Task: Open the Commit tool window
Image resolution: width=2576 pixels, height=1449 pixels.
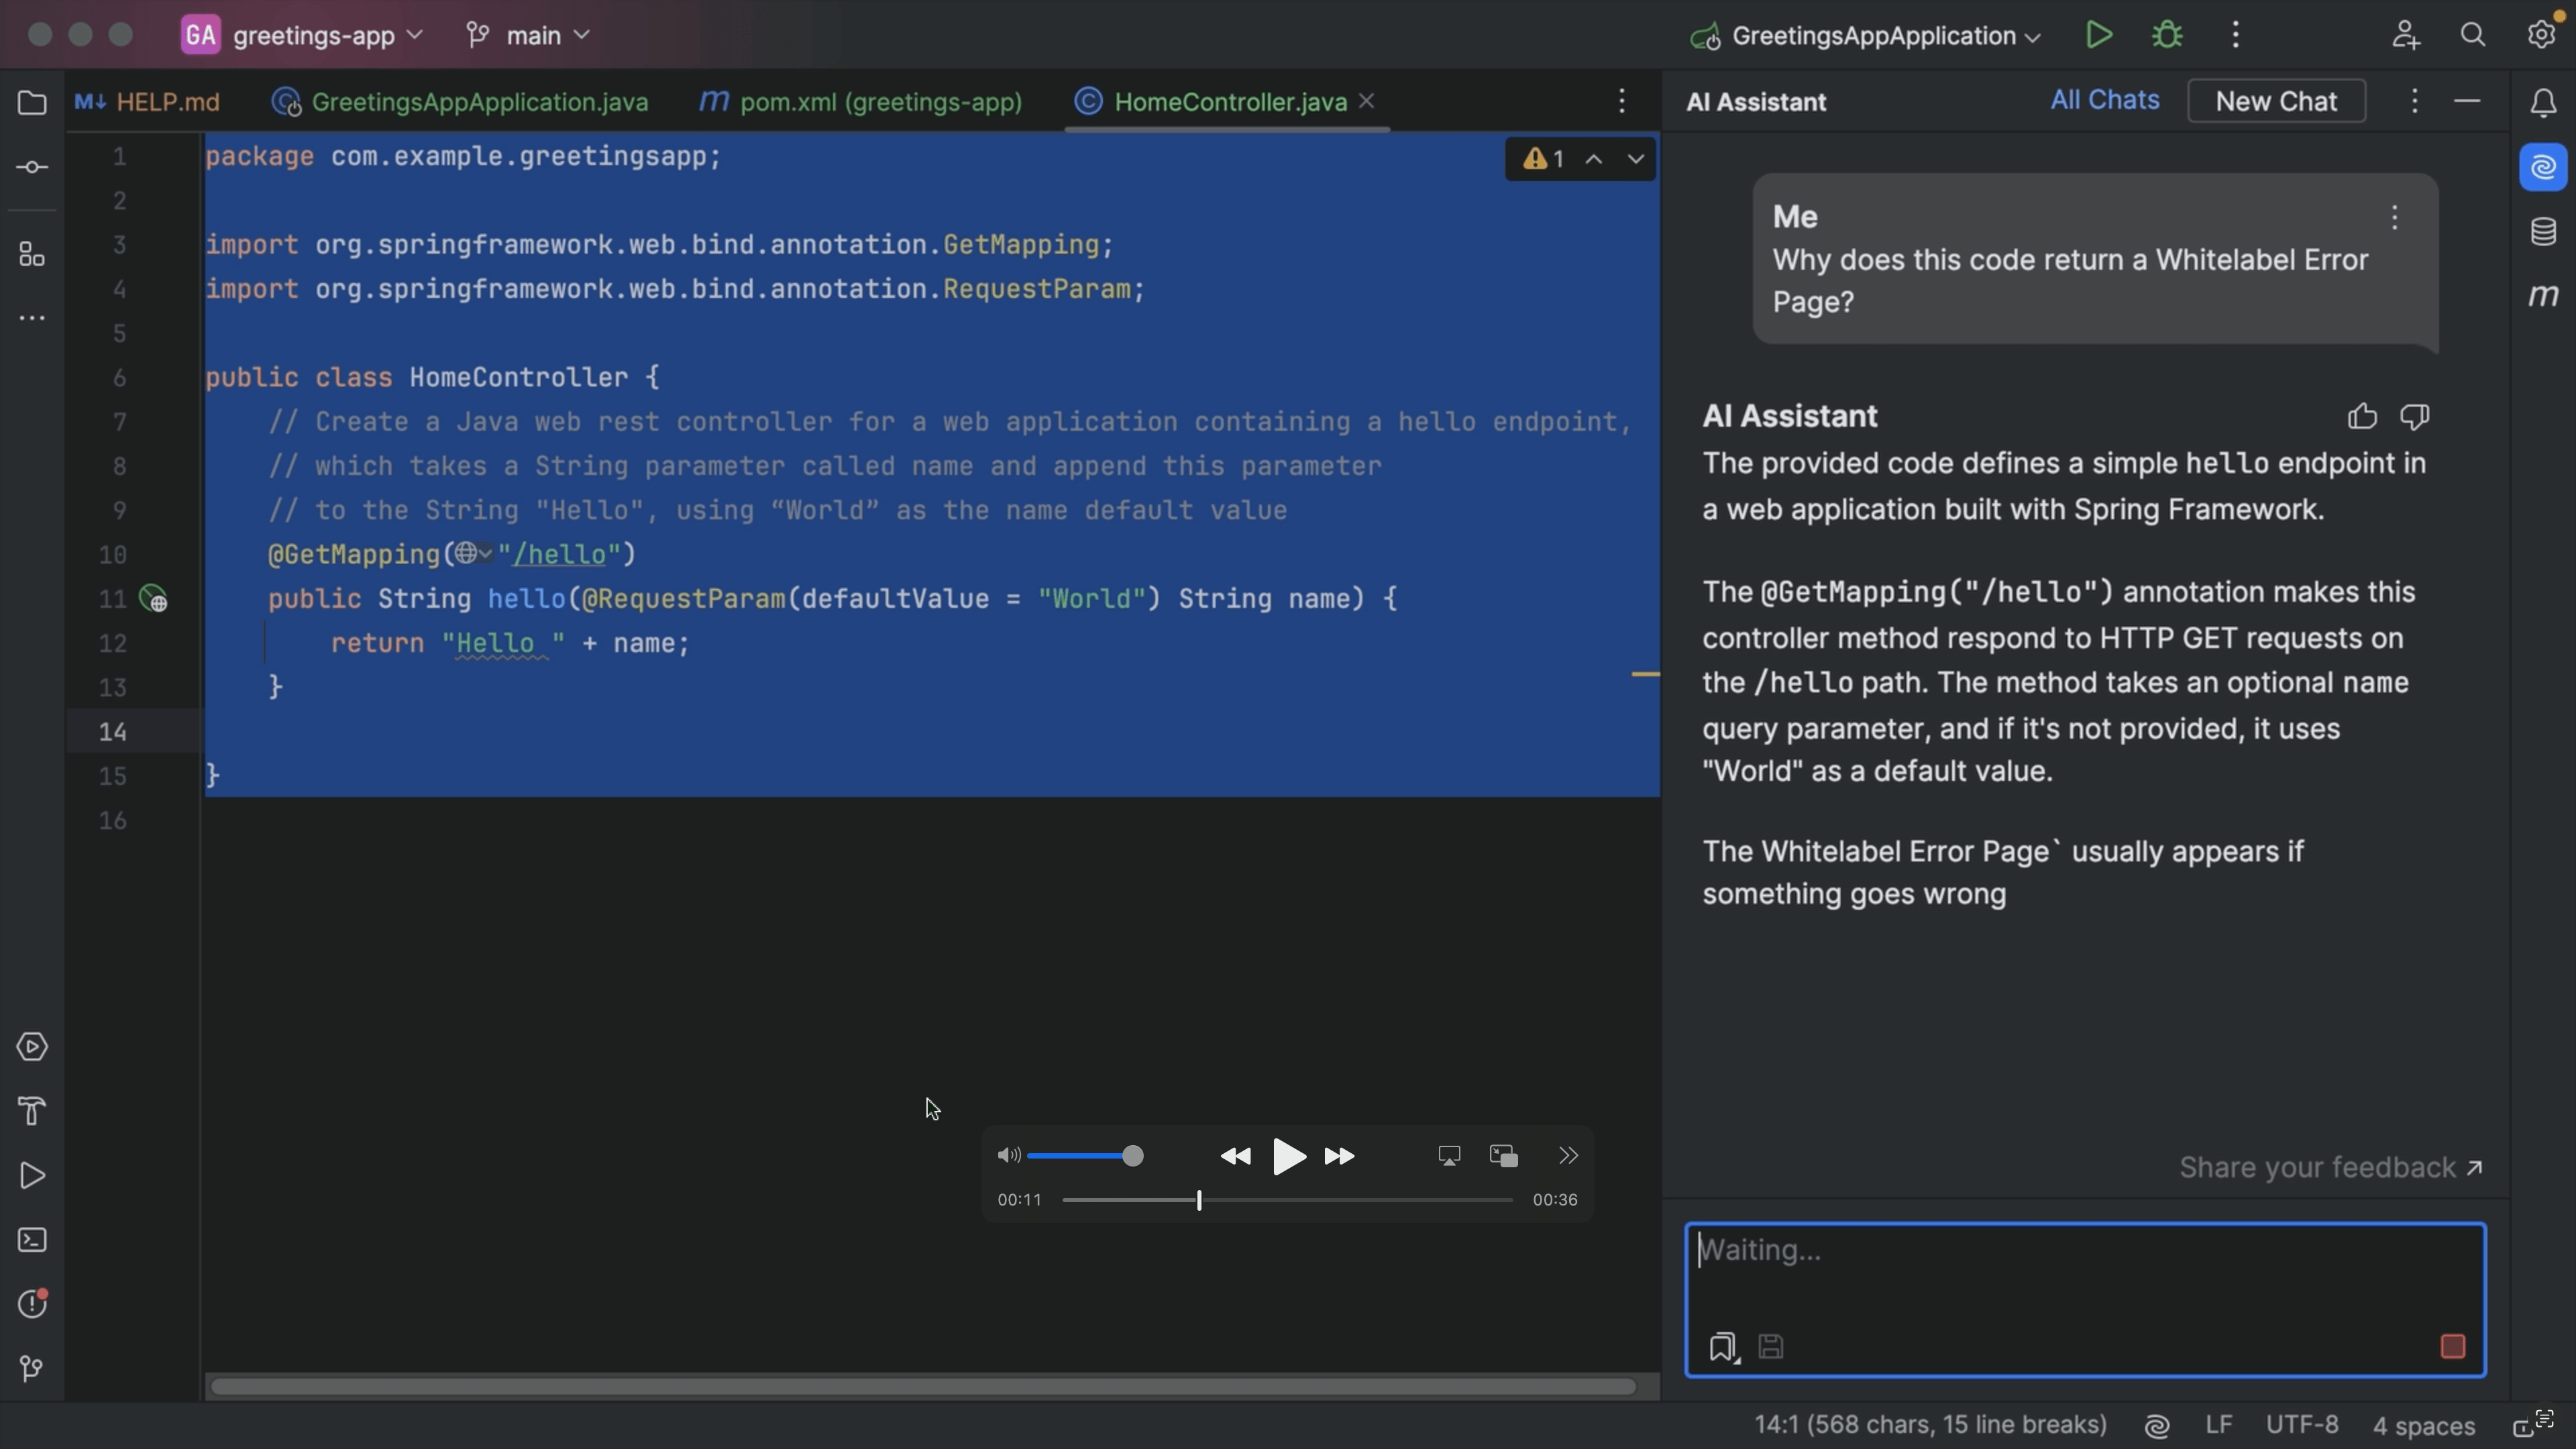Action: click(31, 166)
